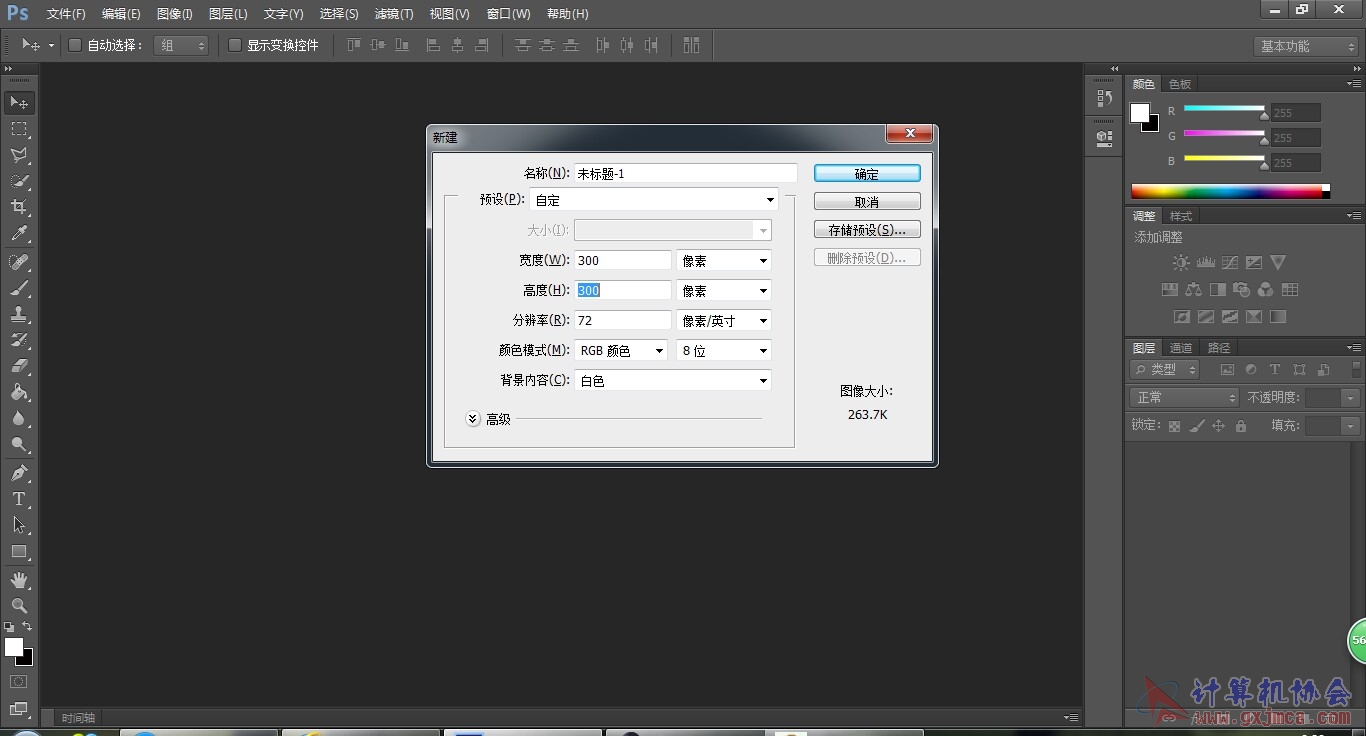Click 名称 input field 未标题-1

click(685, 173)
